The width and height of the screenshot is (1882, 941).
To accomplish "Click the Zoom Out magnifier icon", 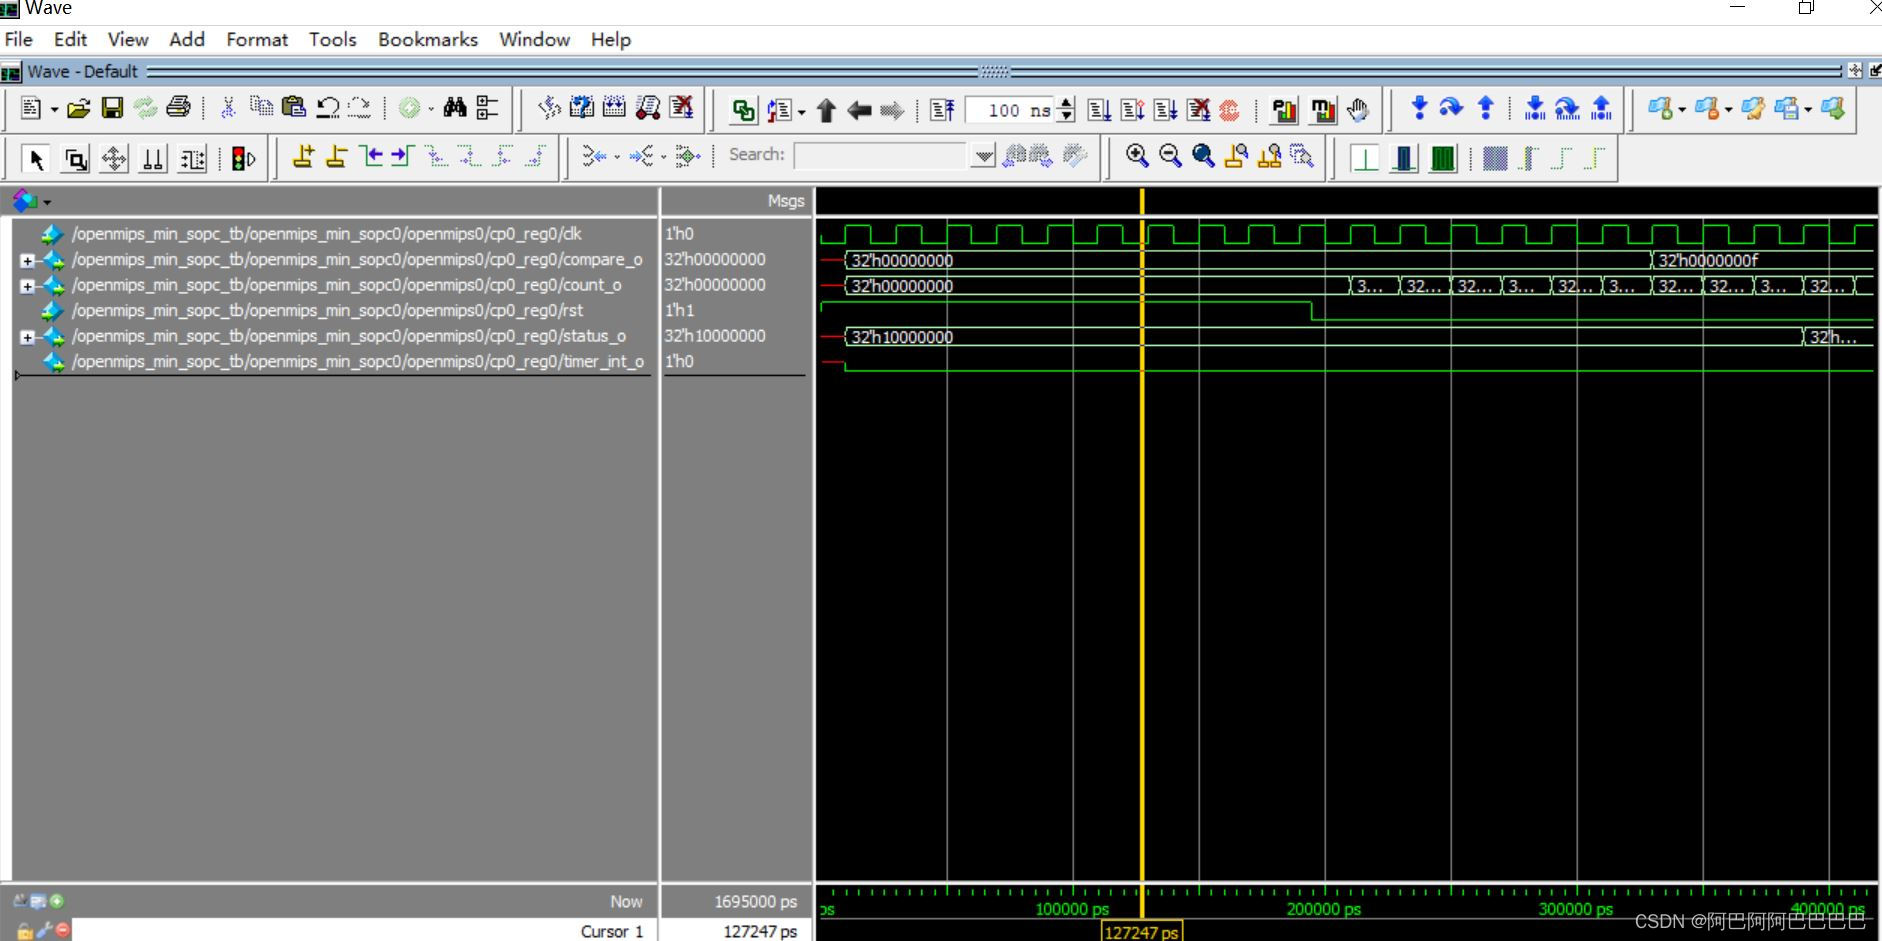I will point(1170,156).
